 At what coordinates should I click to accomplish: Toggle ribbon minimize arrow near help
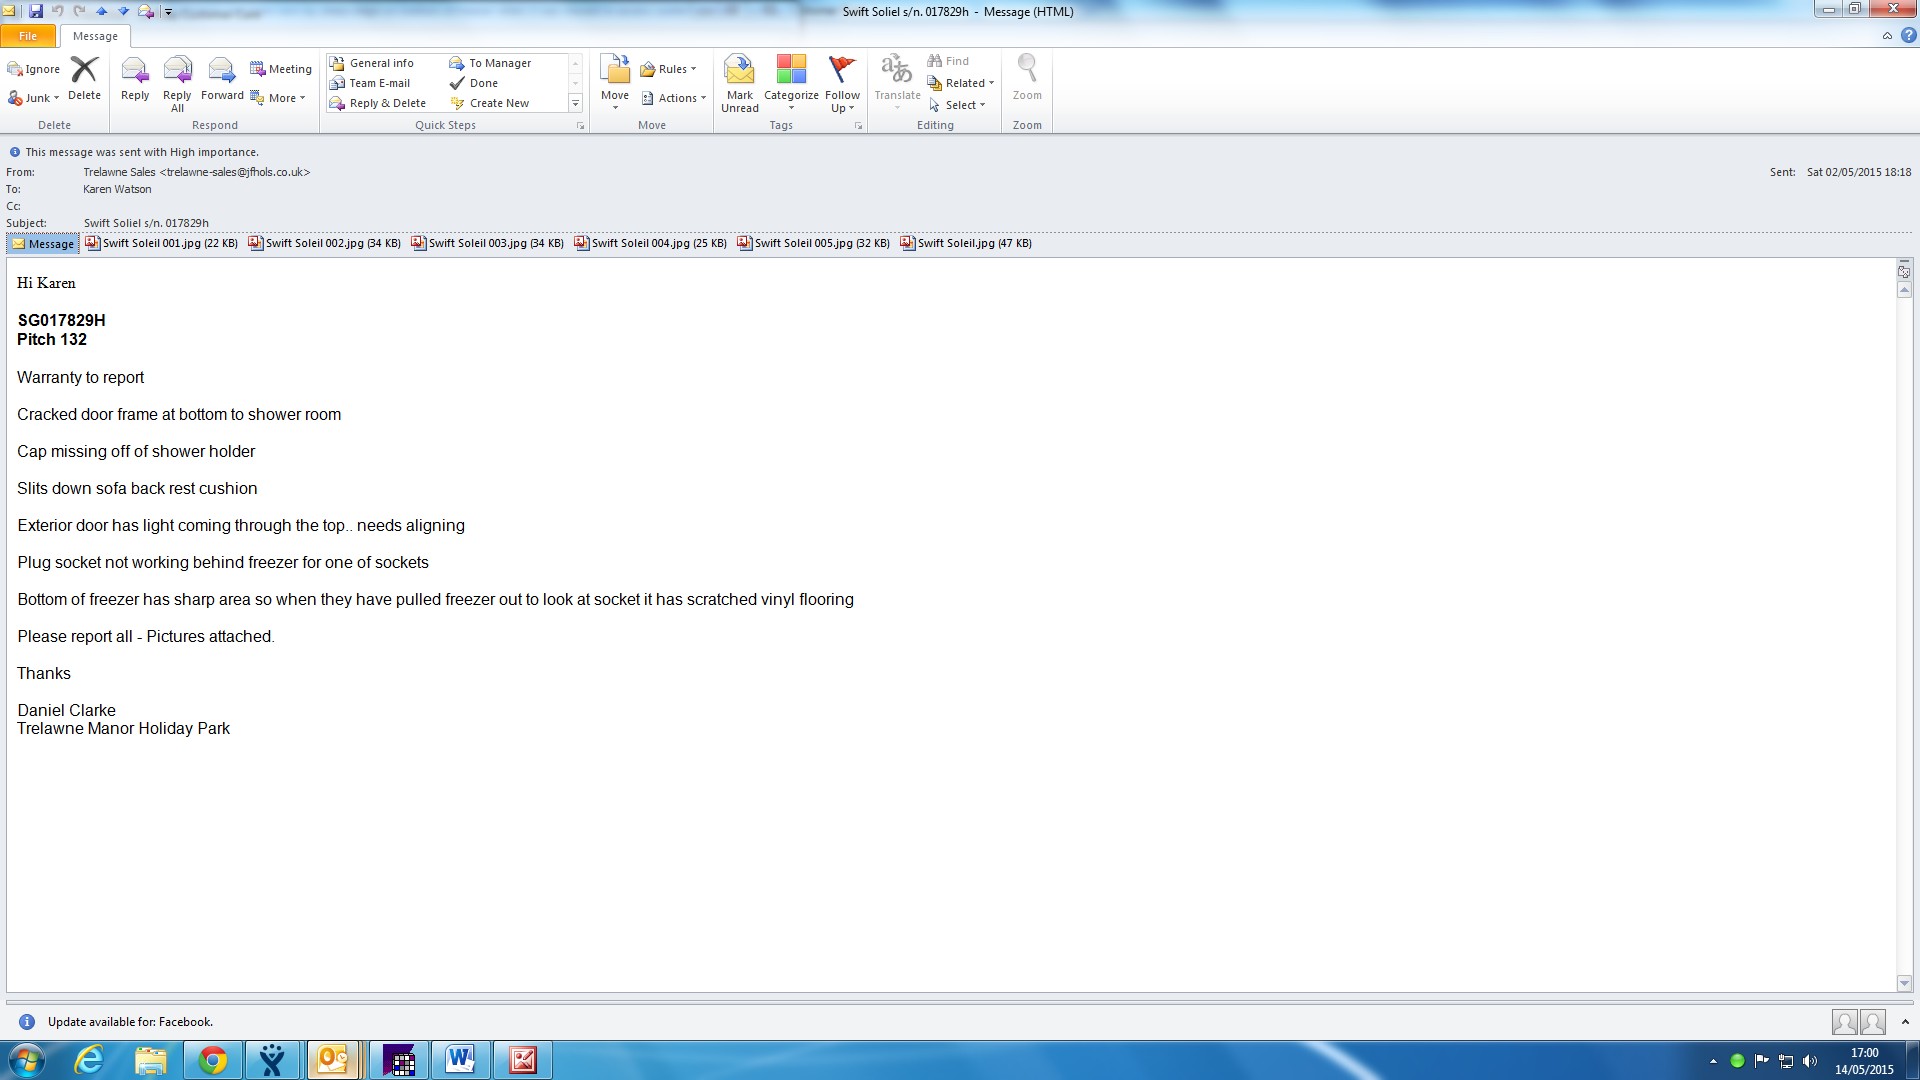[1887, 36]
